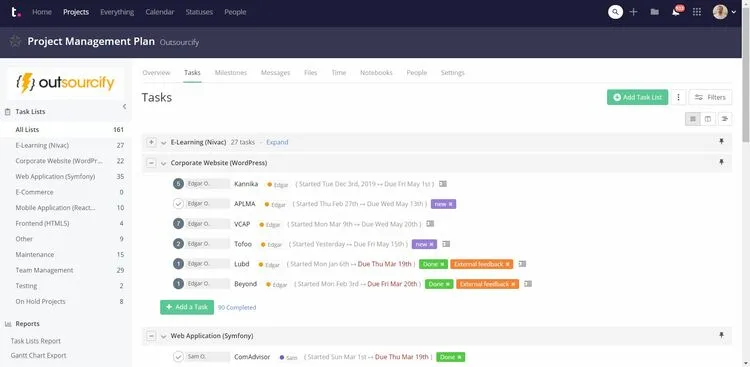The height and width of the screenshot is (367, 750).
Task: Open the chevron dropdown for Web Application (Symfony)
Action: click(164, 336)
